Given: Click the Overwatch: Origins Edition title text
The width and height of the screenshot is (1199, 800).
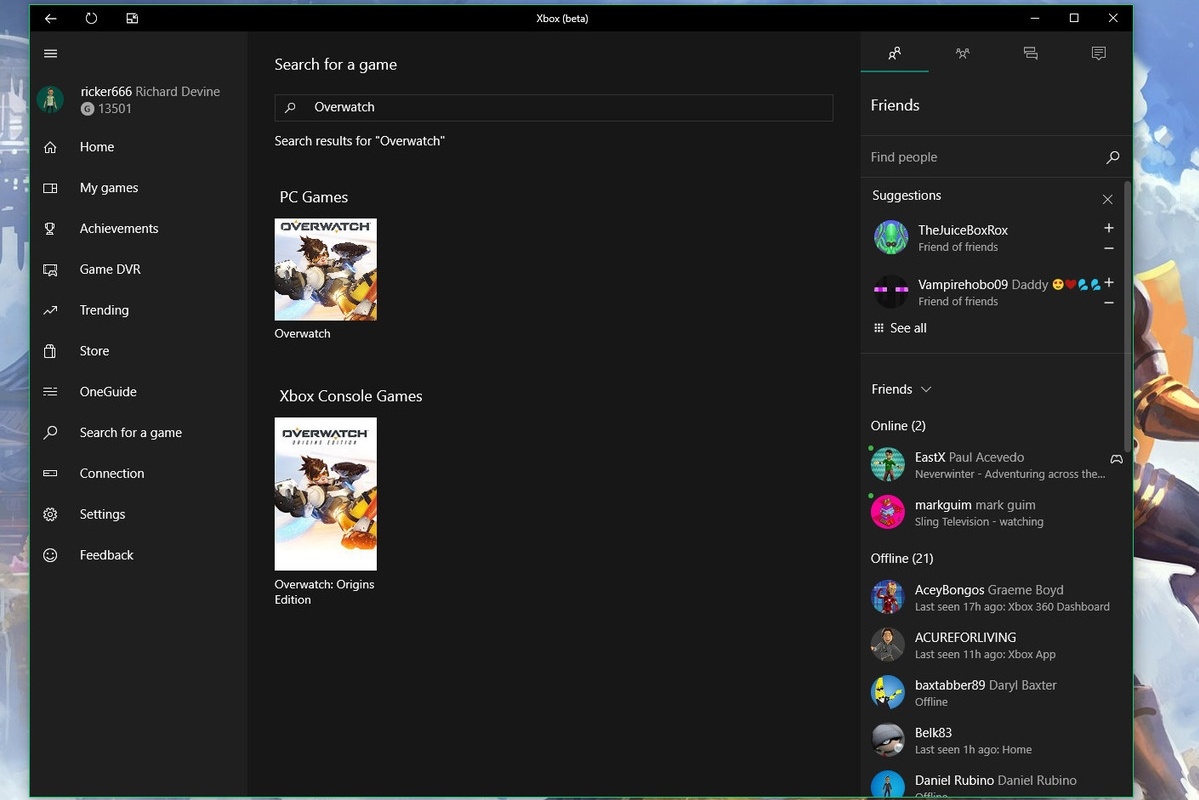Looking at the screenshot, I should pyautogui.click(x=324, y=592).
